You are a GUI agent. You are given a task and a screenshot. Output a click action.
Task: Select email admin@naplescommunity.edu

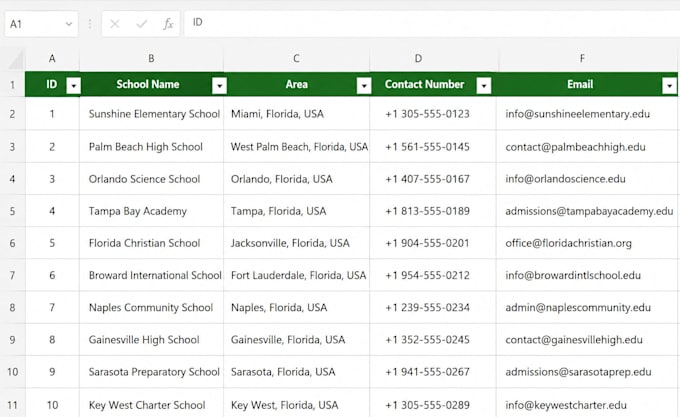[x=578, y=308]
